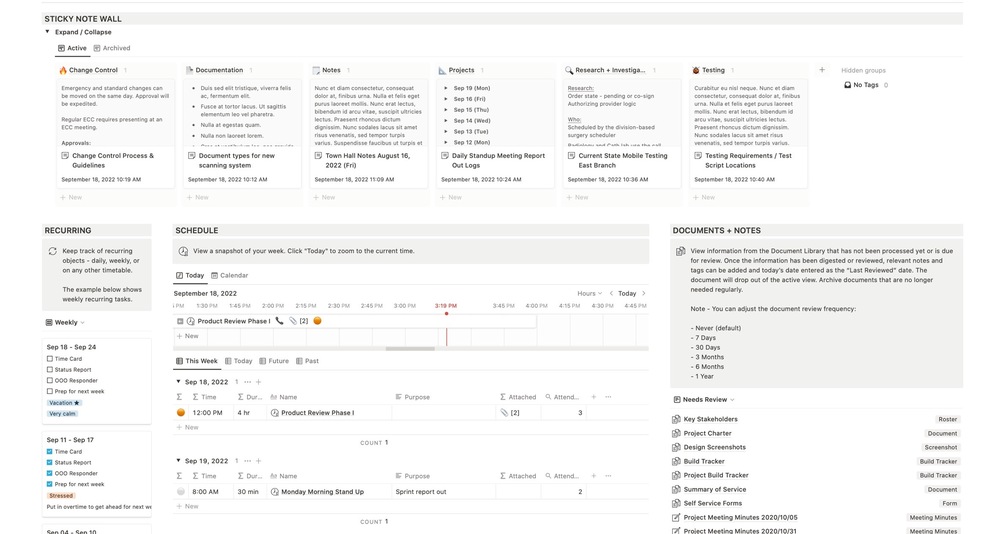Check Prep for next week in Sep 18 - Sep 24
This screenshot has width=1005, height=534.
click(x=49, y=391)
